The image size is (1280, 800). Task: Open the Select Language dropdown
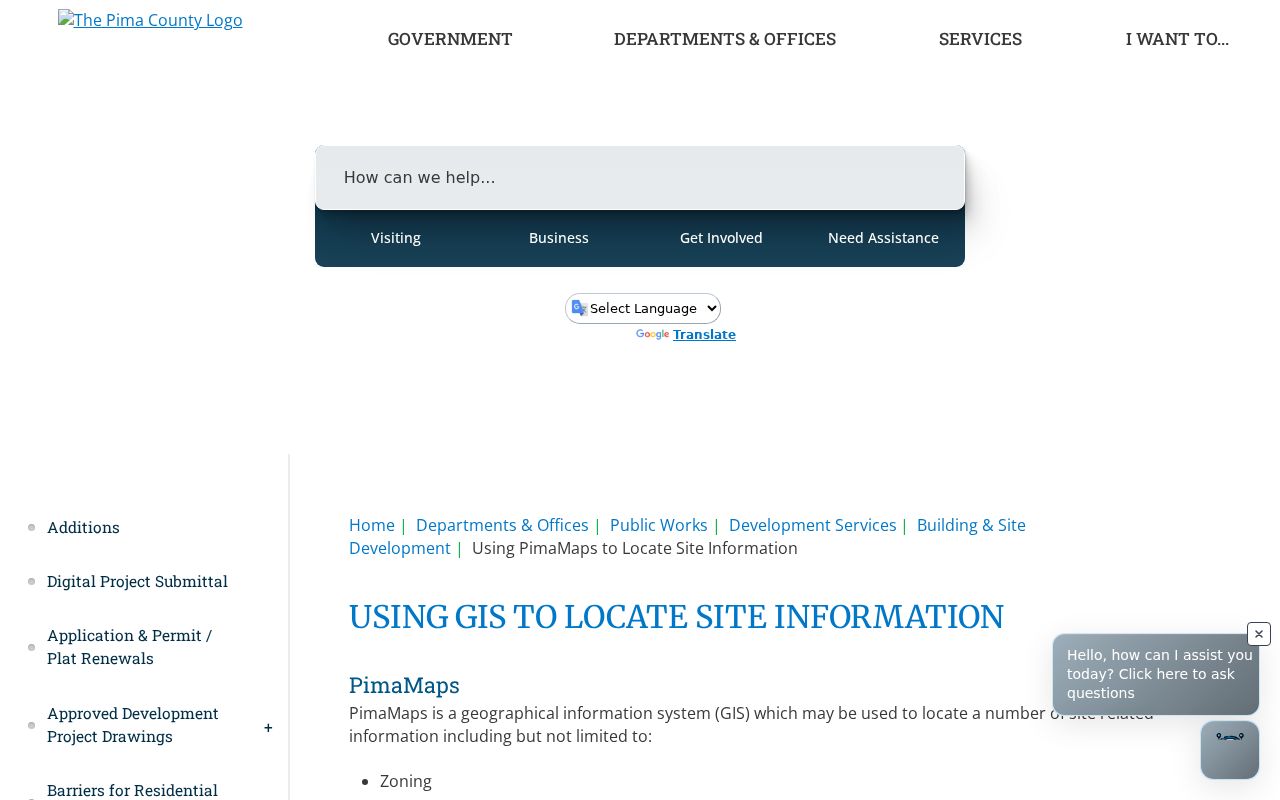click(643, 308)
